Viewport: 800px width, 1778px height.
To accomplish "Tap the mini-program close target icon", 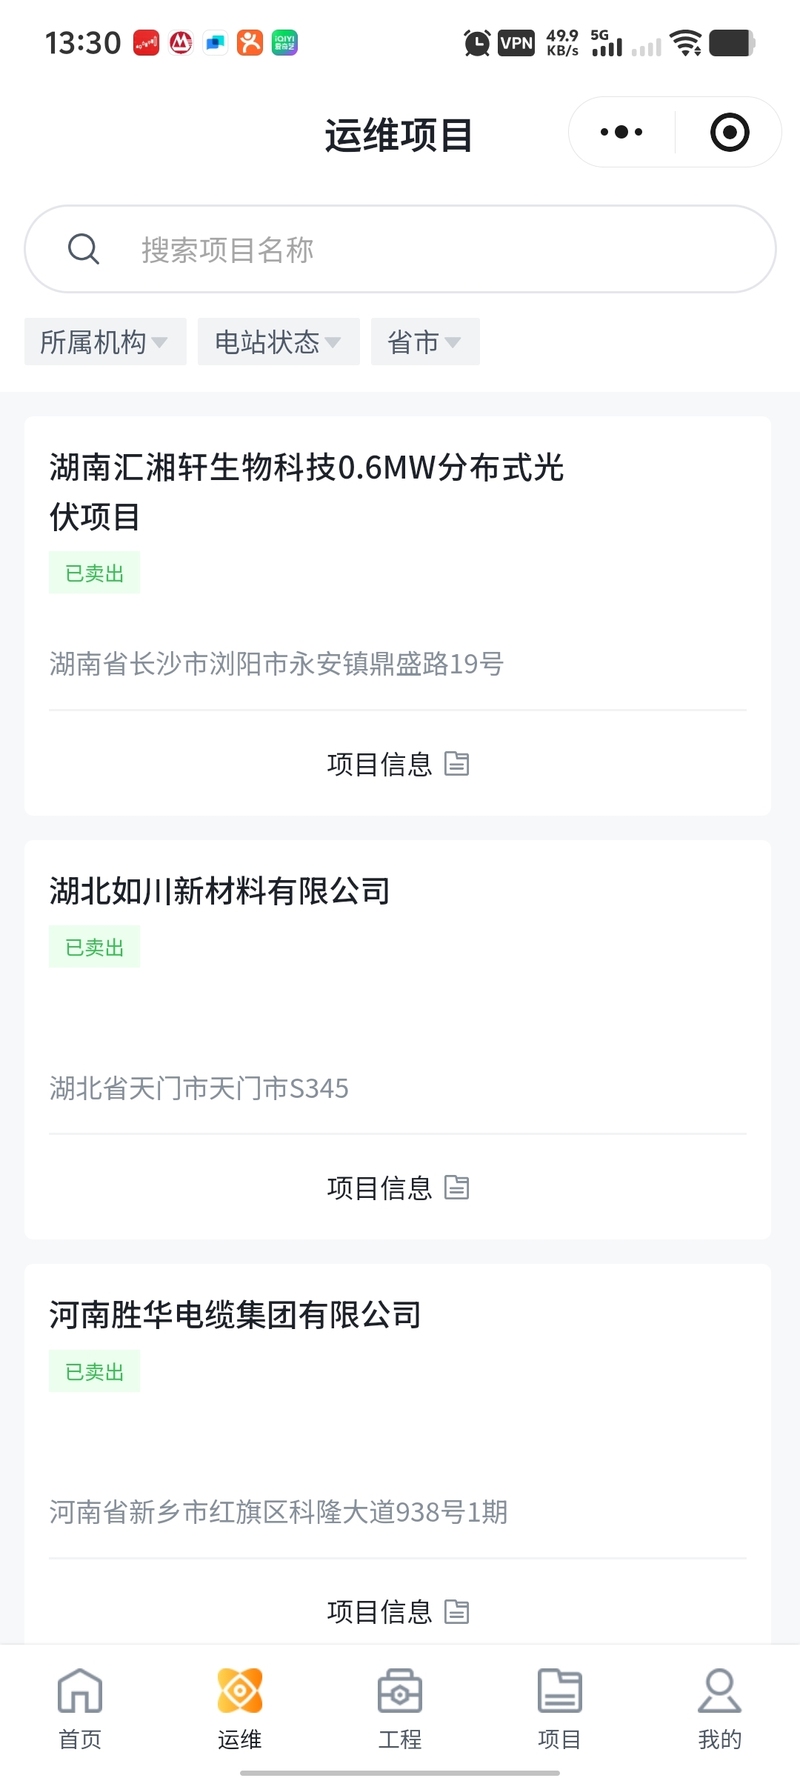I will [x=729, y=132].
